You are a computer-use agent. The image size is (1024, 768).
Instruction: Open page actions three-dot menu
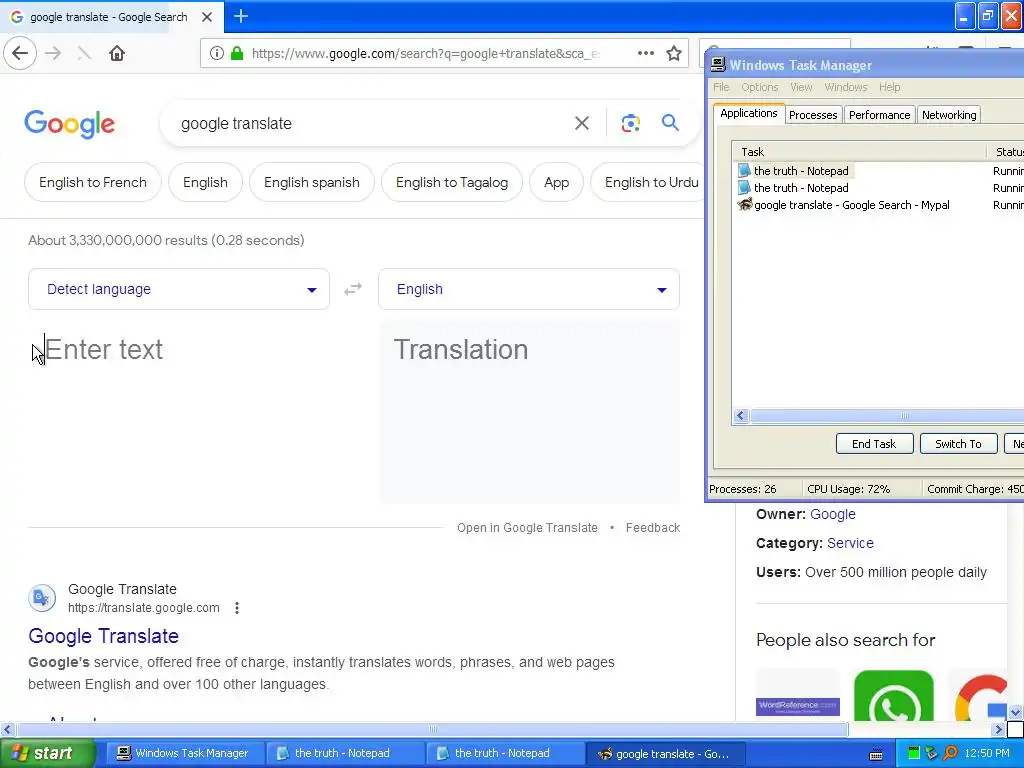pyautogui.click(x=645, y=54)
